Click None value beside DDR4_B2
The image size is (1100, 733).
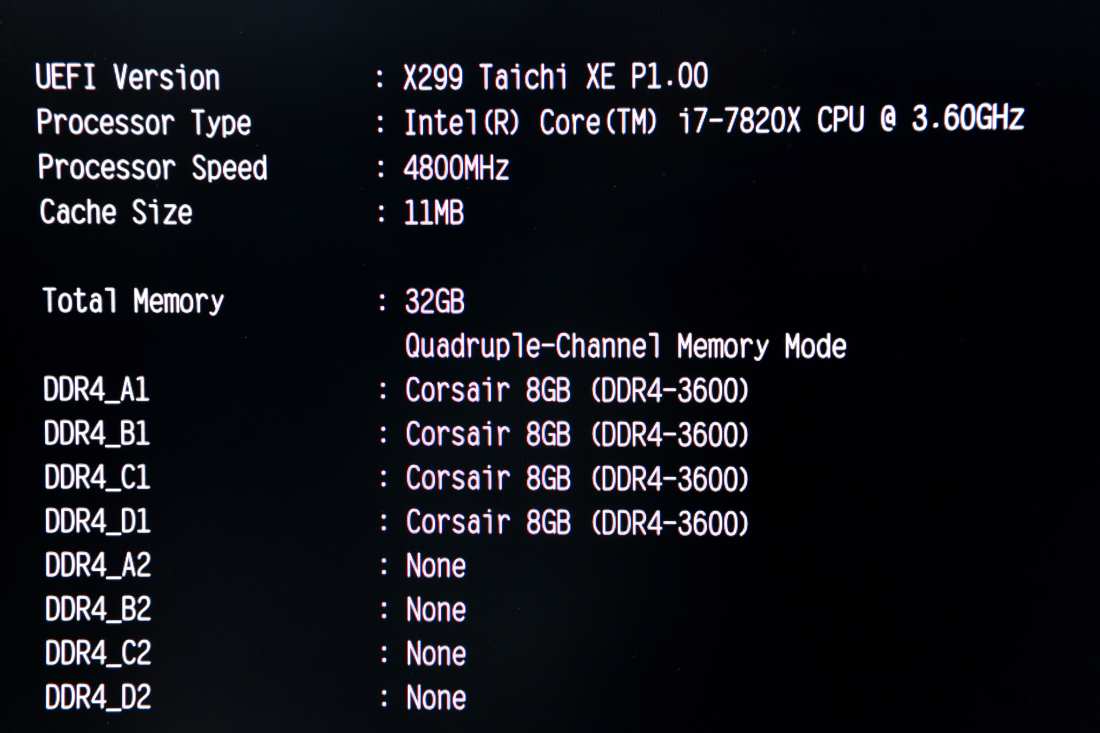click(x=435, y=610)
